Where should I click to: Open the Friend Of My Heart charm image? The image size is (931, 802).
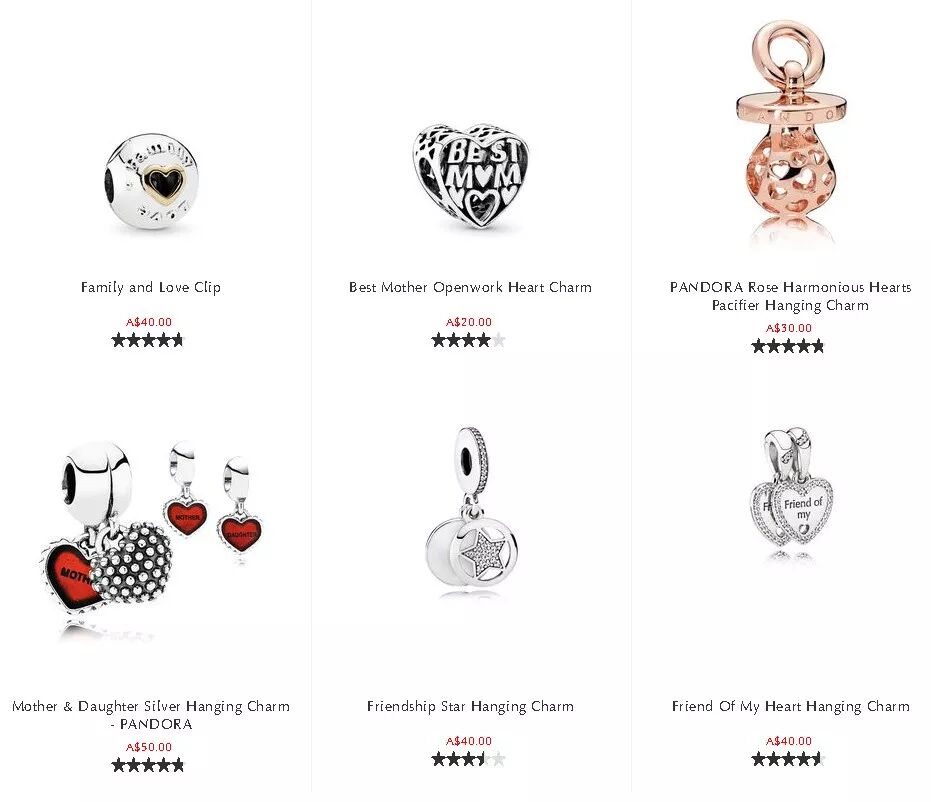[791, 493]
